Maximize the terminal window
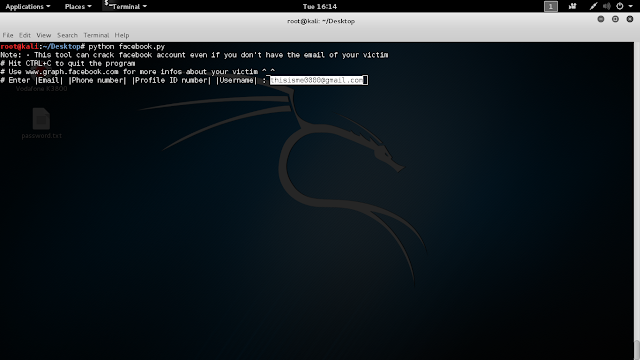 pos(615,19)
